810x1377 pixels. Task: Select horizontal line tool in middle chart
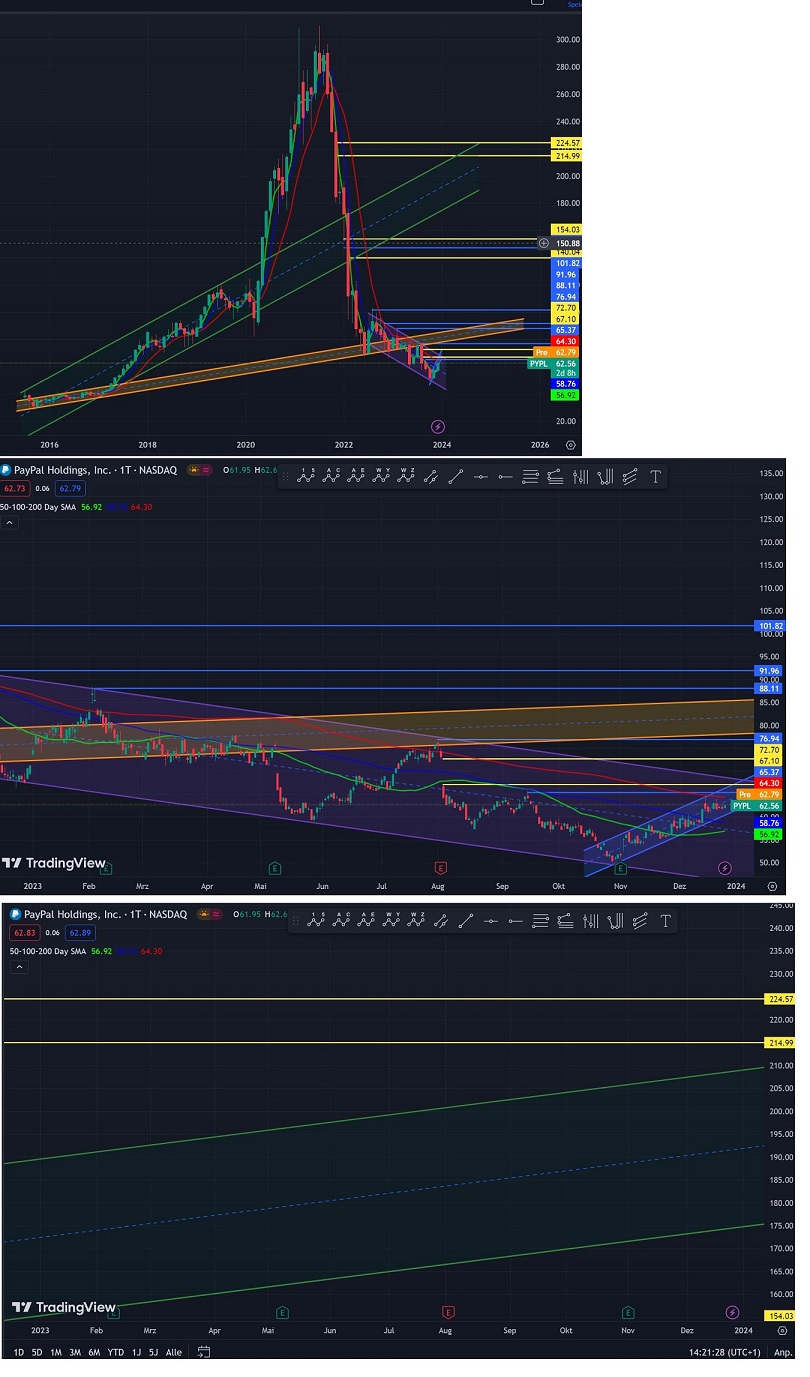[480, 477]
